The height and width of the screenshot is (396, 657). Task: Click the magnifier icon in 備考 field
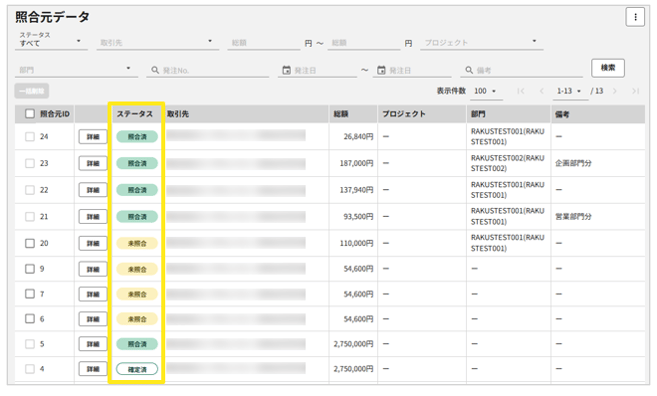[469, 70]
